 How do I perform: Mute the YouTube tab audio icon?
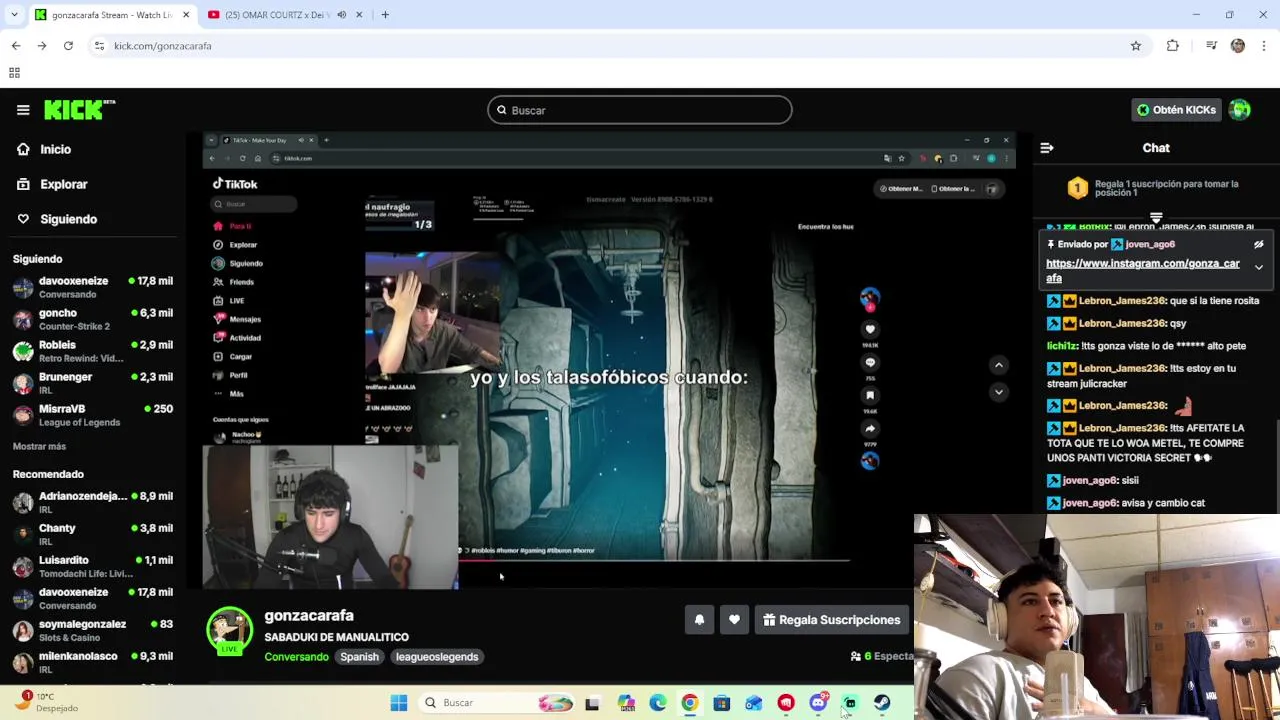pos(341,15)
